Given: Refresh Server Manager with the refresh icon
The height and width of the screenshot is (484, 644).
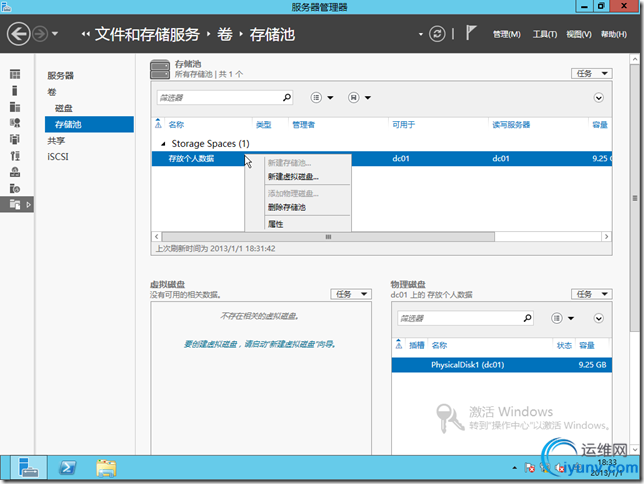Looking at the screenshot, I should coord(437,34).
